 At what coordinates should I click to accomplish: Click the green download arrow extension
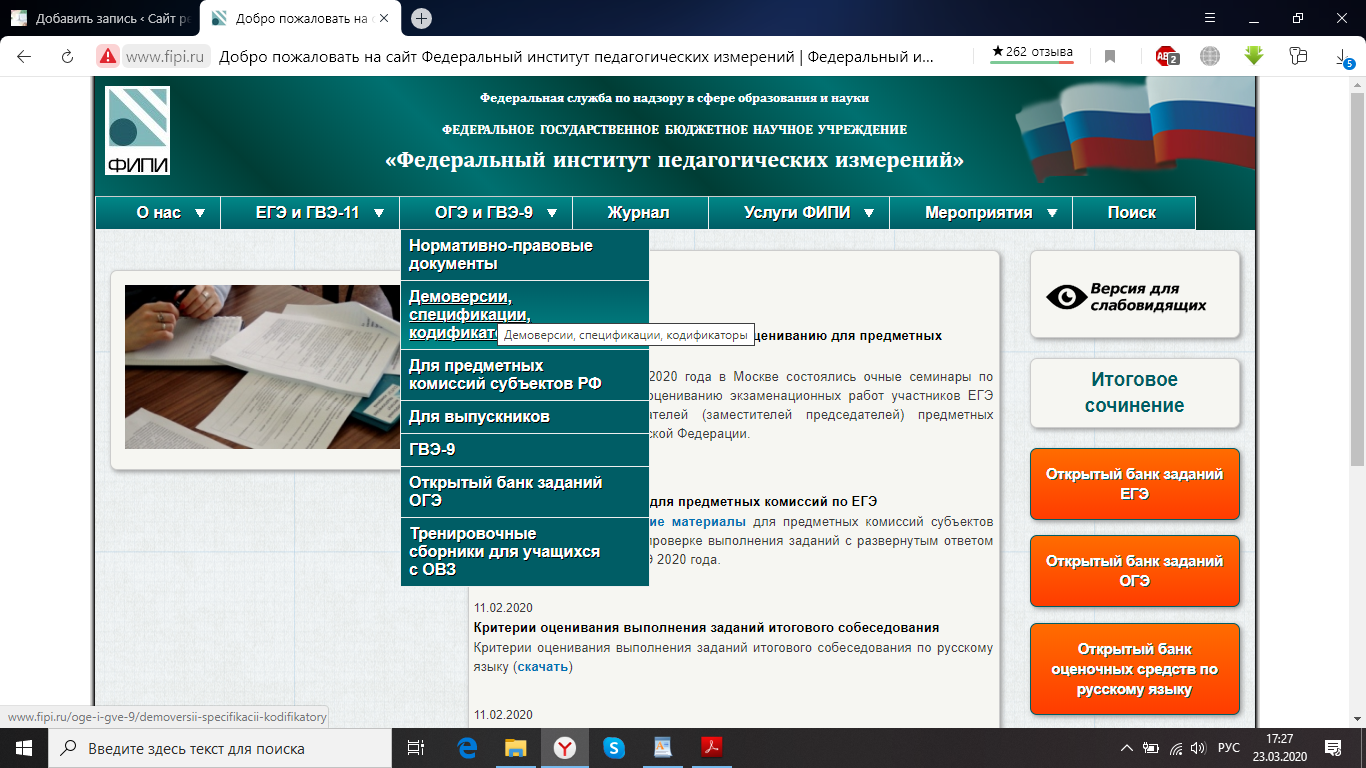pyautogui.click(x=1254, y=56)
